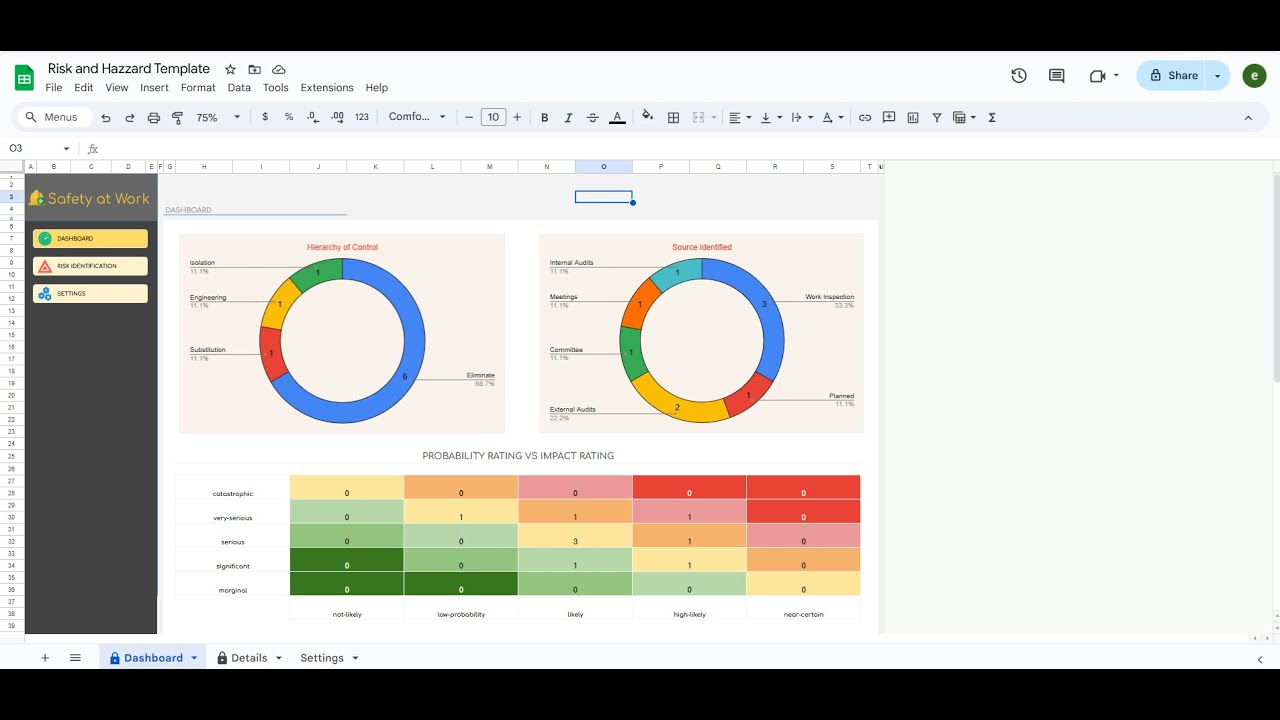
Task: Toggle strikethrough formatting
Action: coord(593,117)
